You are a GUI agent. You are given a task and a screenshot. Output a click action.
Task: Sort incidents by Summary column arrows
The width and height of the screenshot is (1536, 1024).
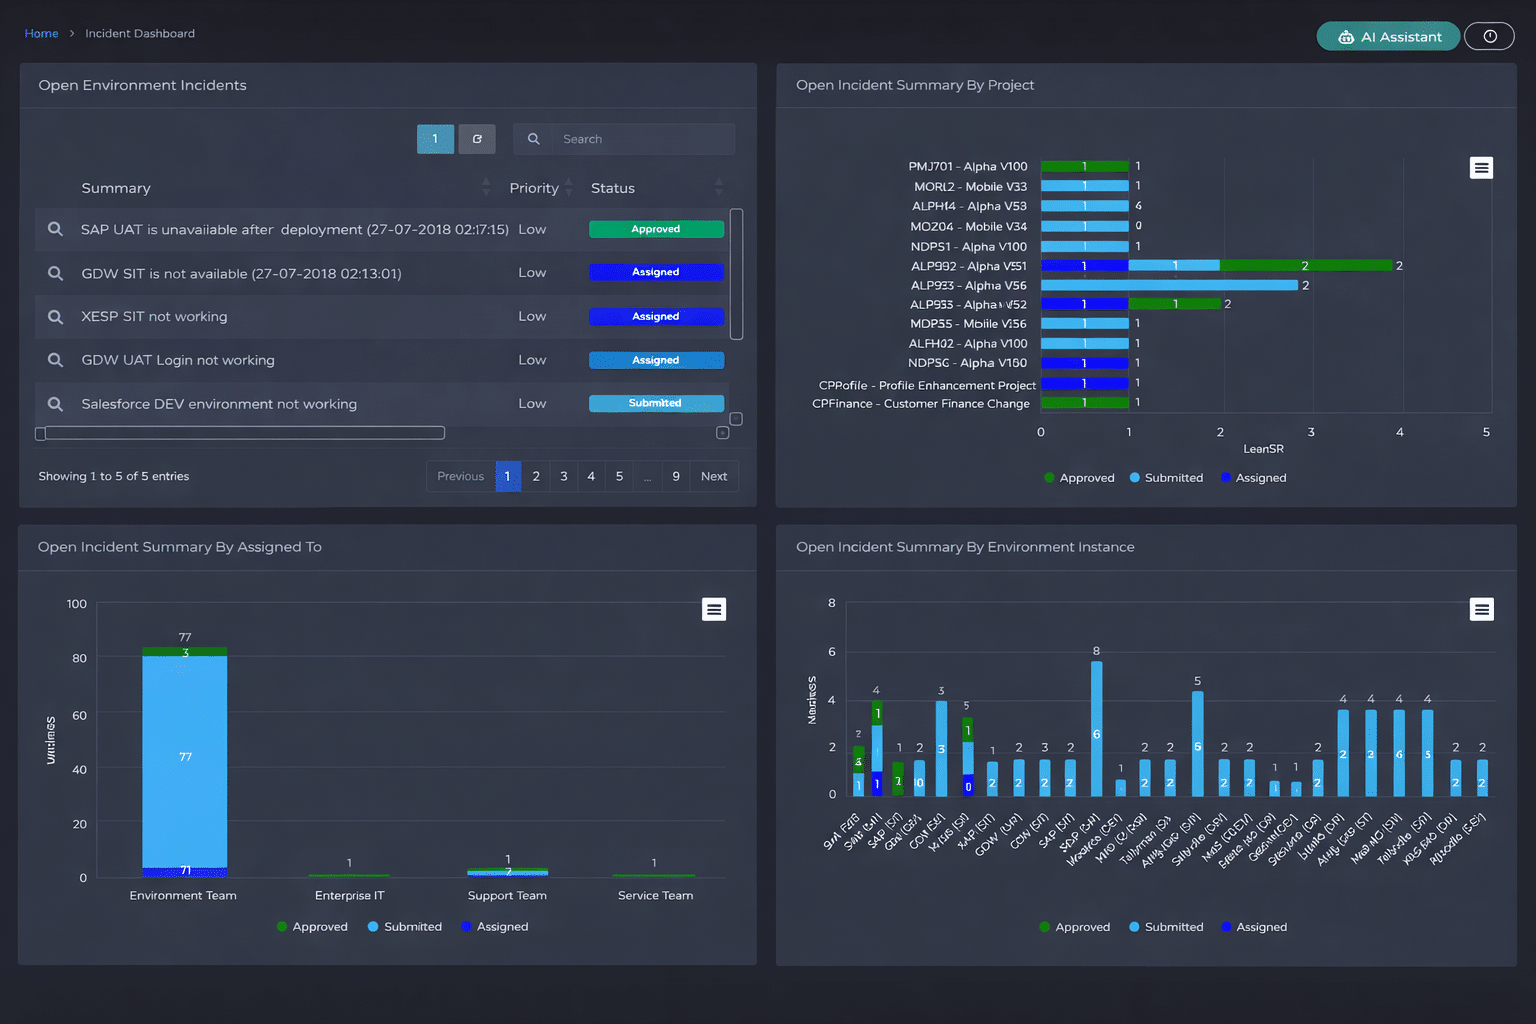pos(486,188)
